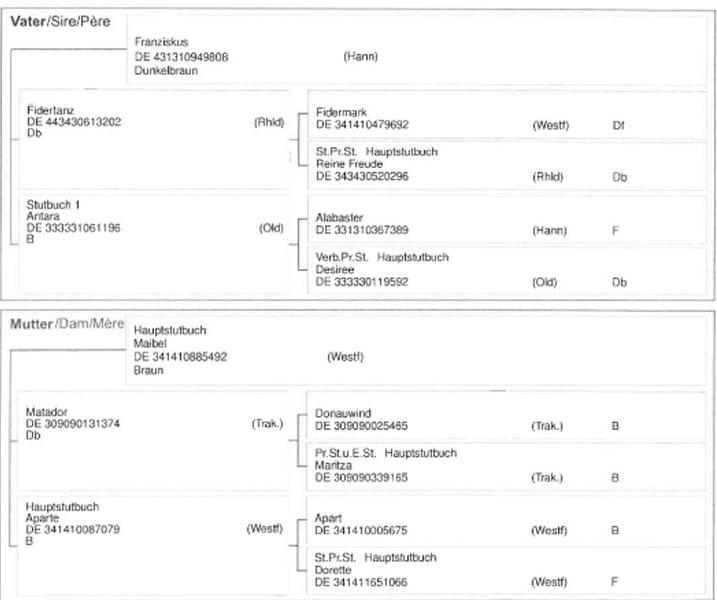This screenshot has width=717, height=600.
Task: Select Alabaster in the pedigree tree
Action: tap(338, 217)
